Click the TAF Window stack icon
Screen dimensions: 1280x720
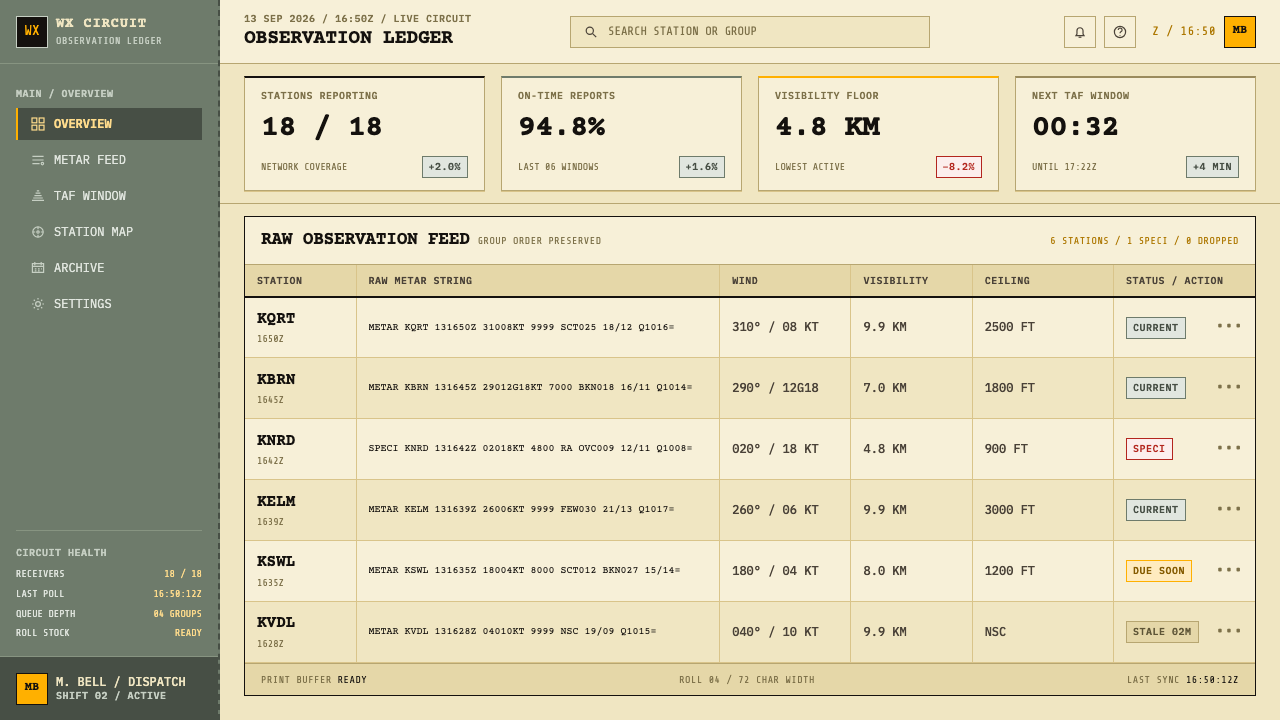pyautogui.click(x=38, y=196)
